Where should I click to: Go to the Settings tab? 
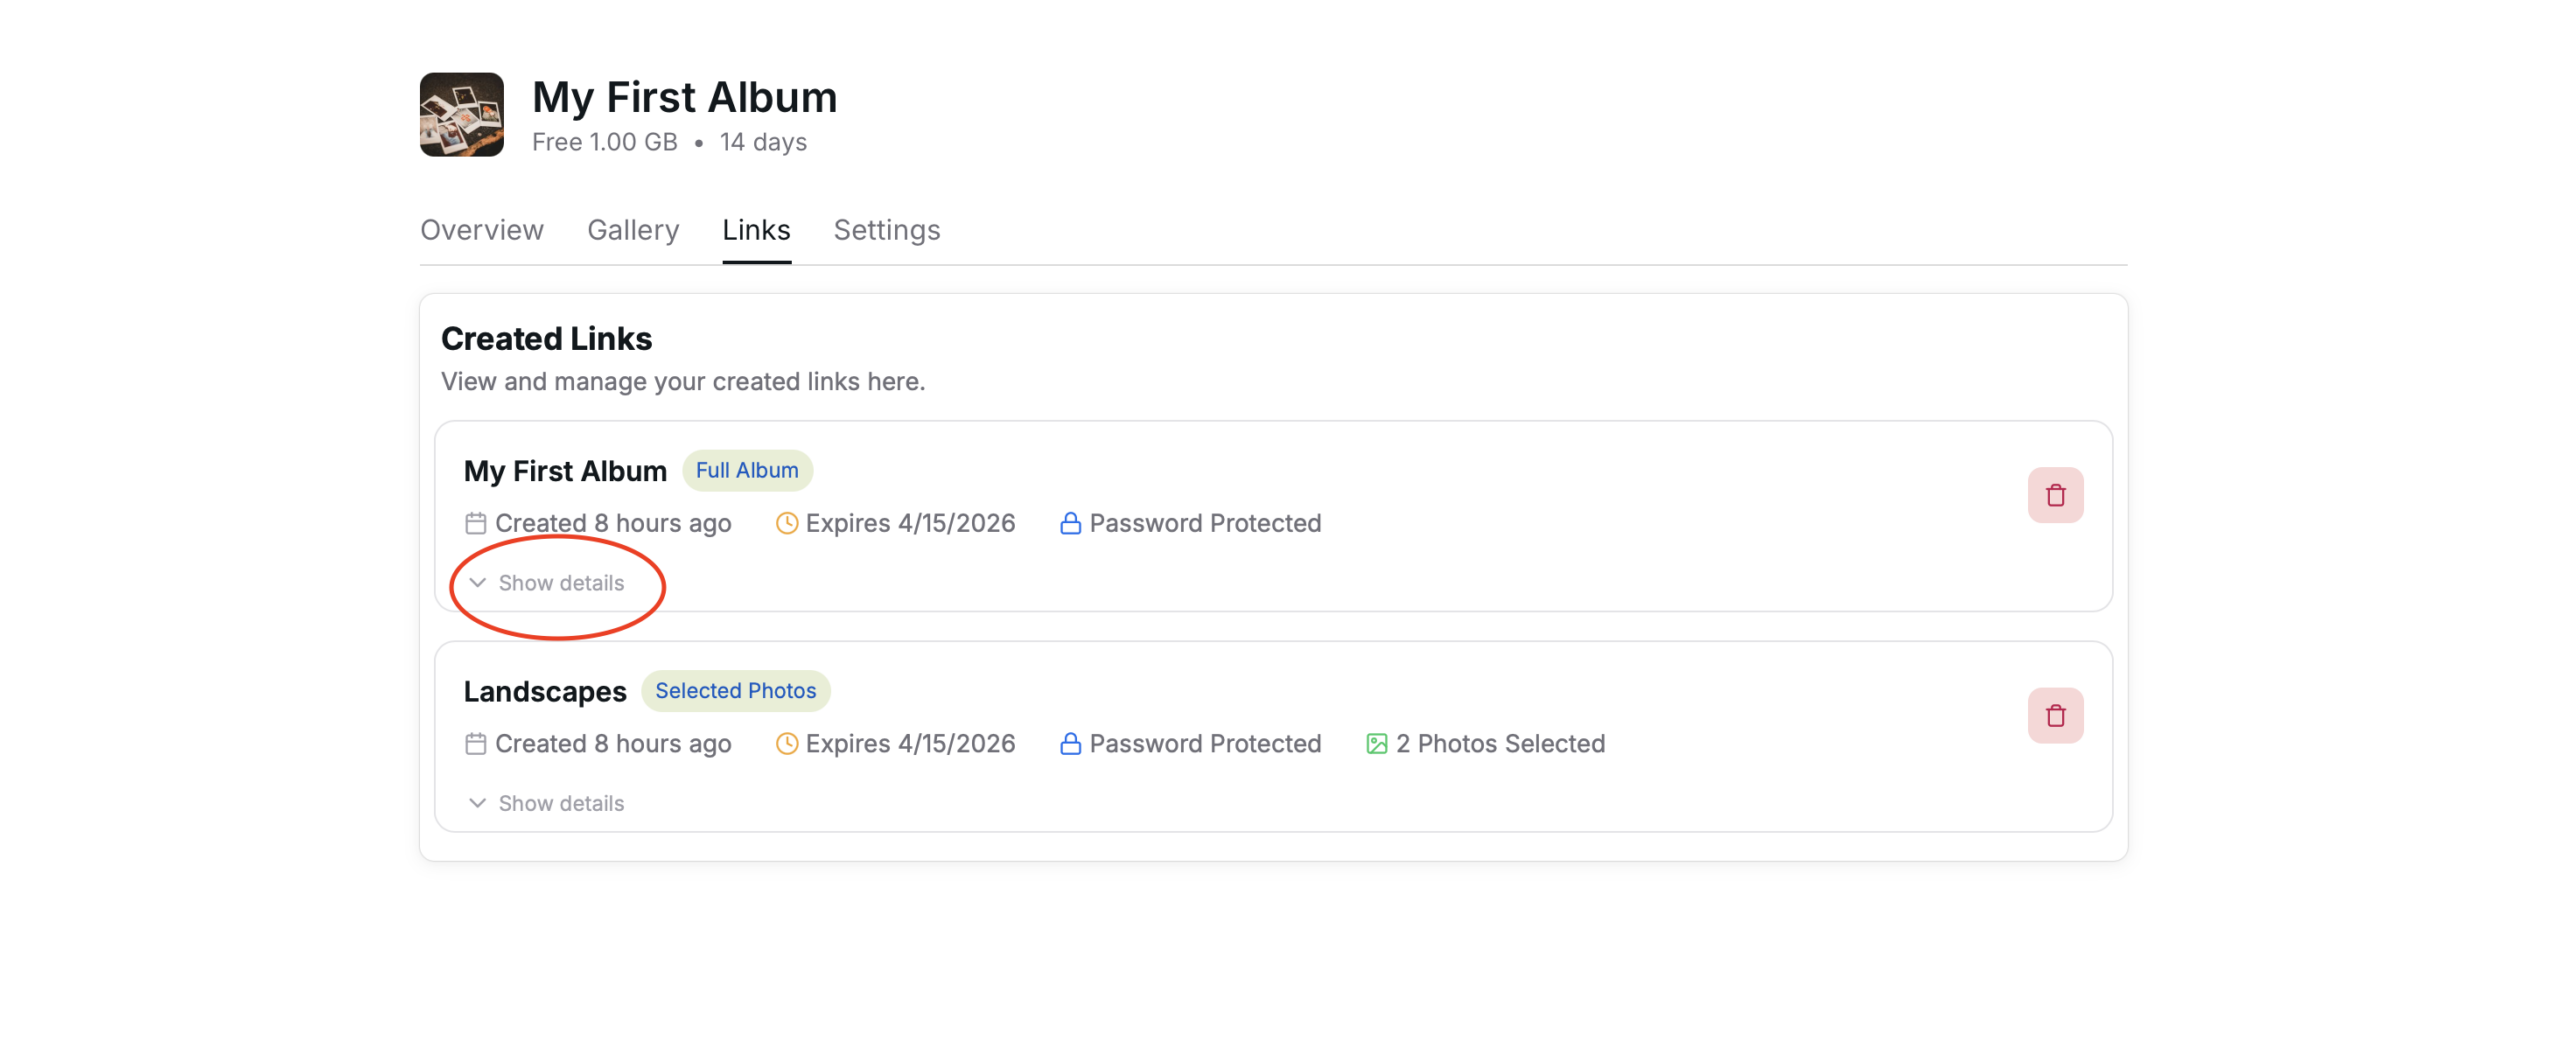coord(886,230)
